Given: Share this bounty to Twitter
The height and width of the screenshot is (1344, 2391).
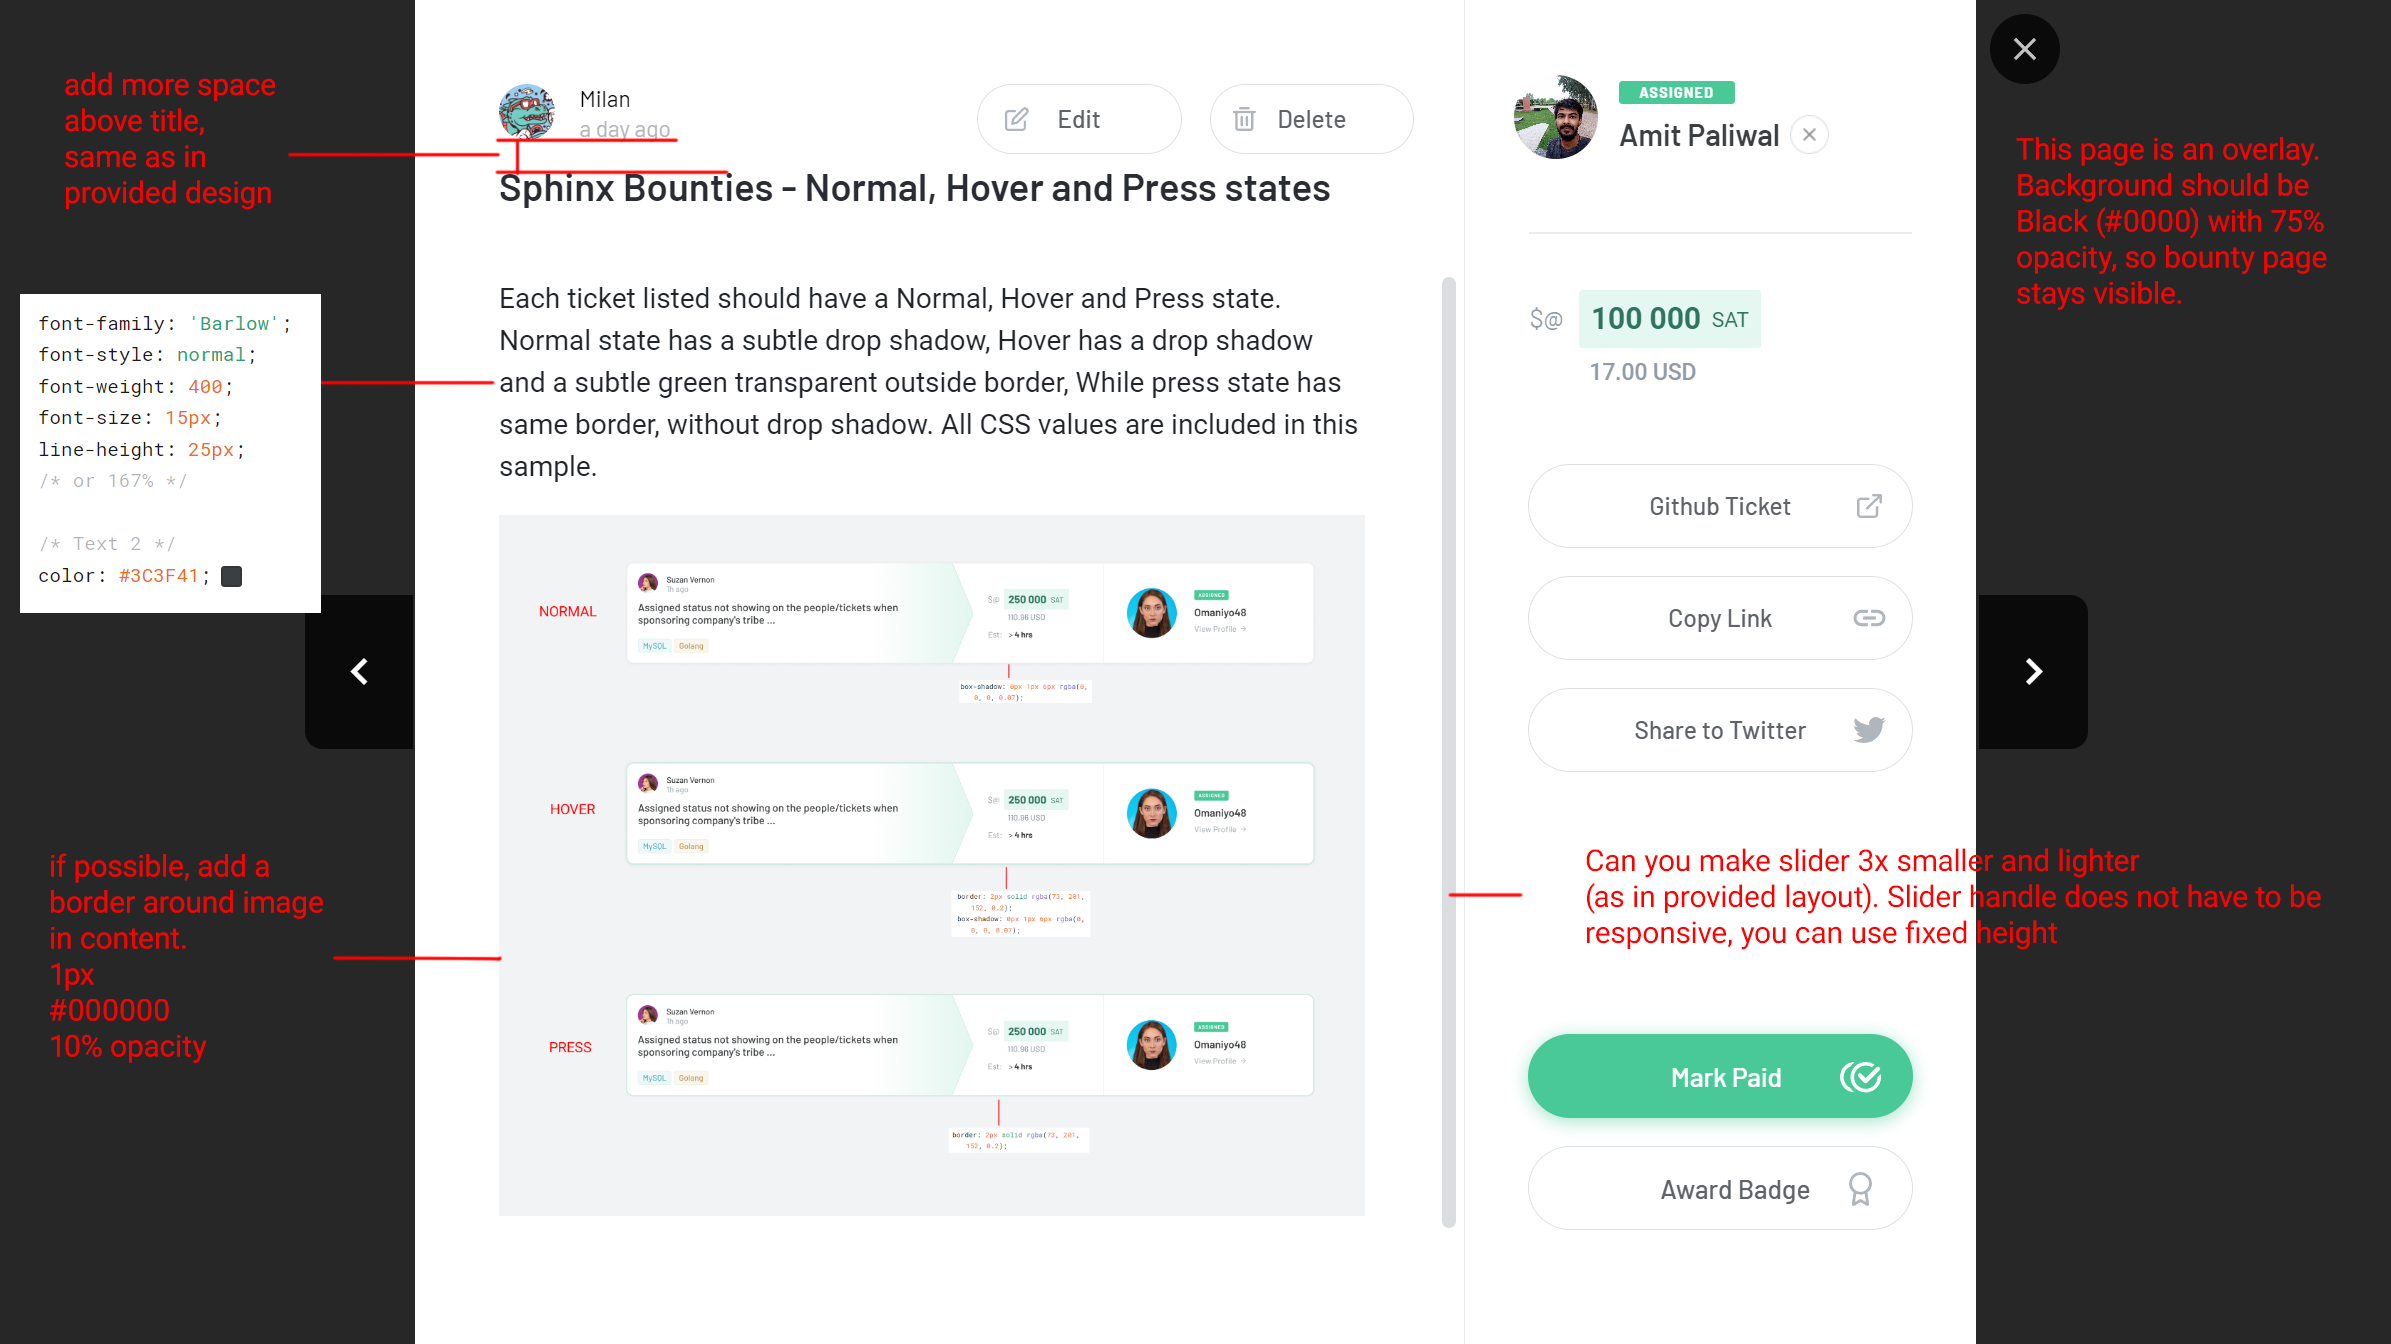Looking at the screenshot, I should (x=1719, y=730).
